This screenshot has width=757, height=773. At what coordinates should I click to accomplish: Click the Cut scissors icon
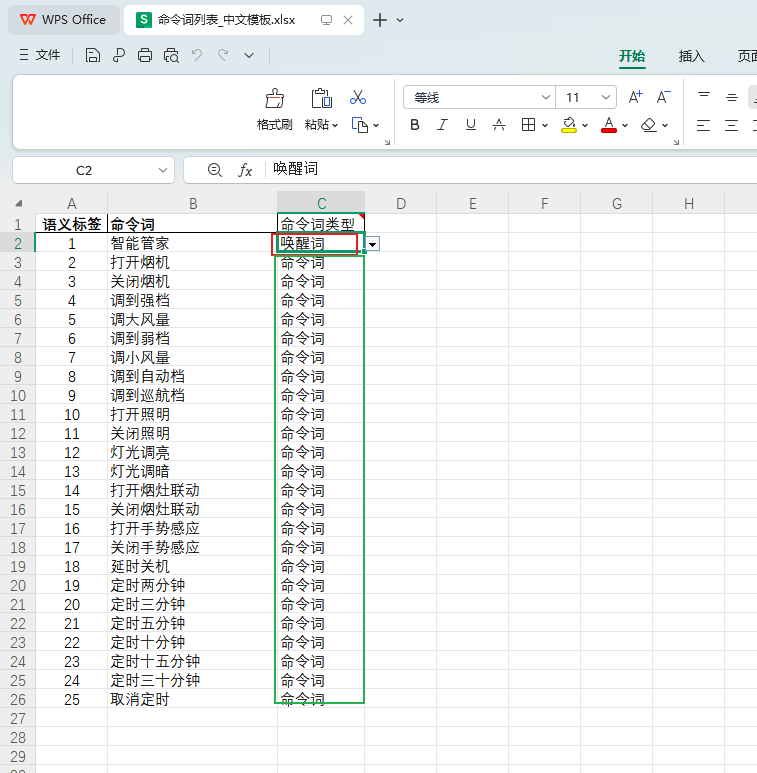tap(357, 97)
